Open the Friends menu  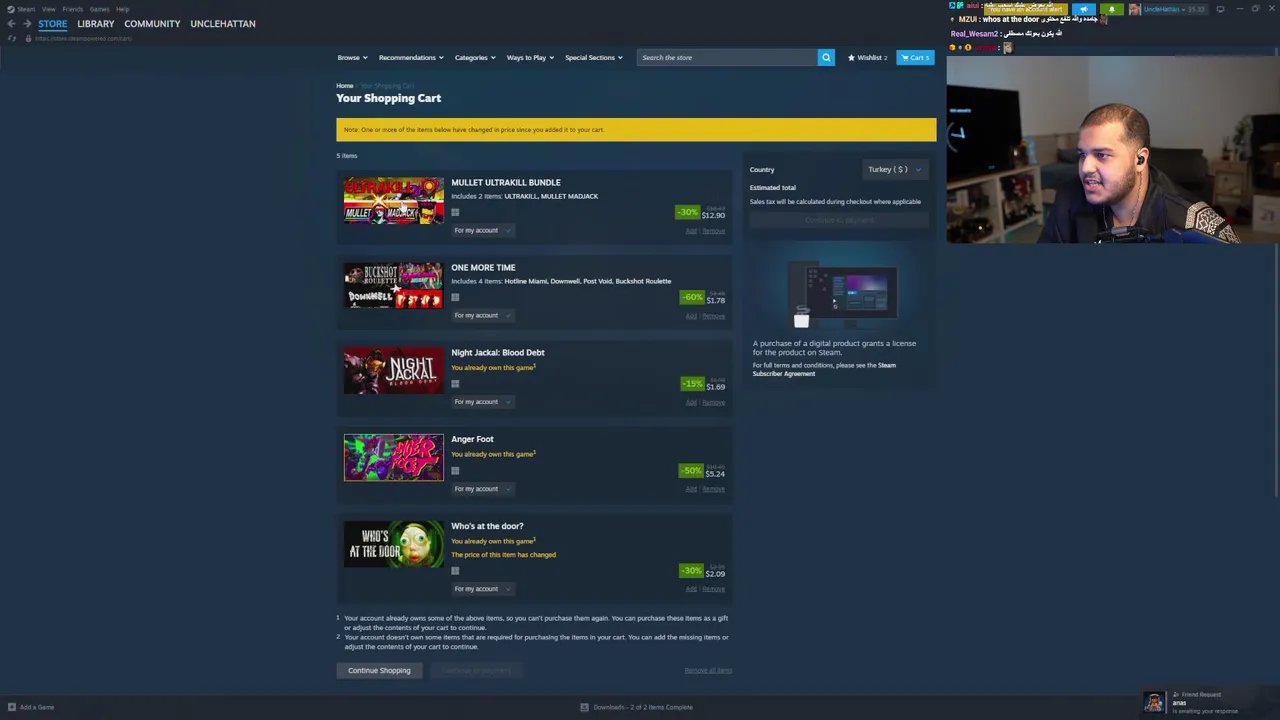pos(73,9)
